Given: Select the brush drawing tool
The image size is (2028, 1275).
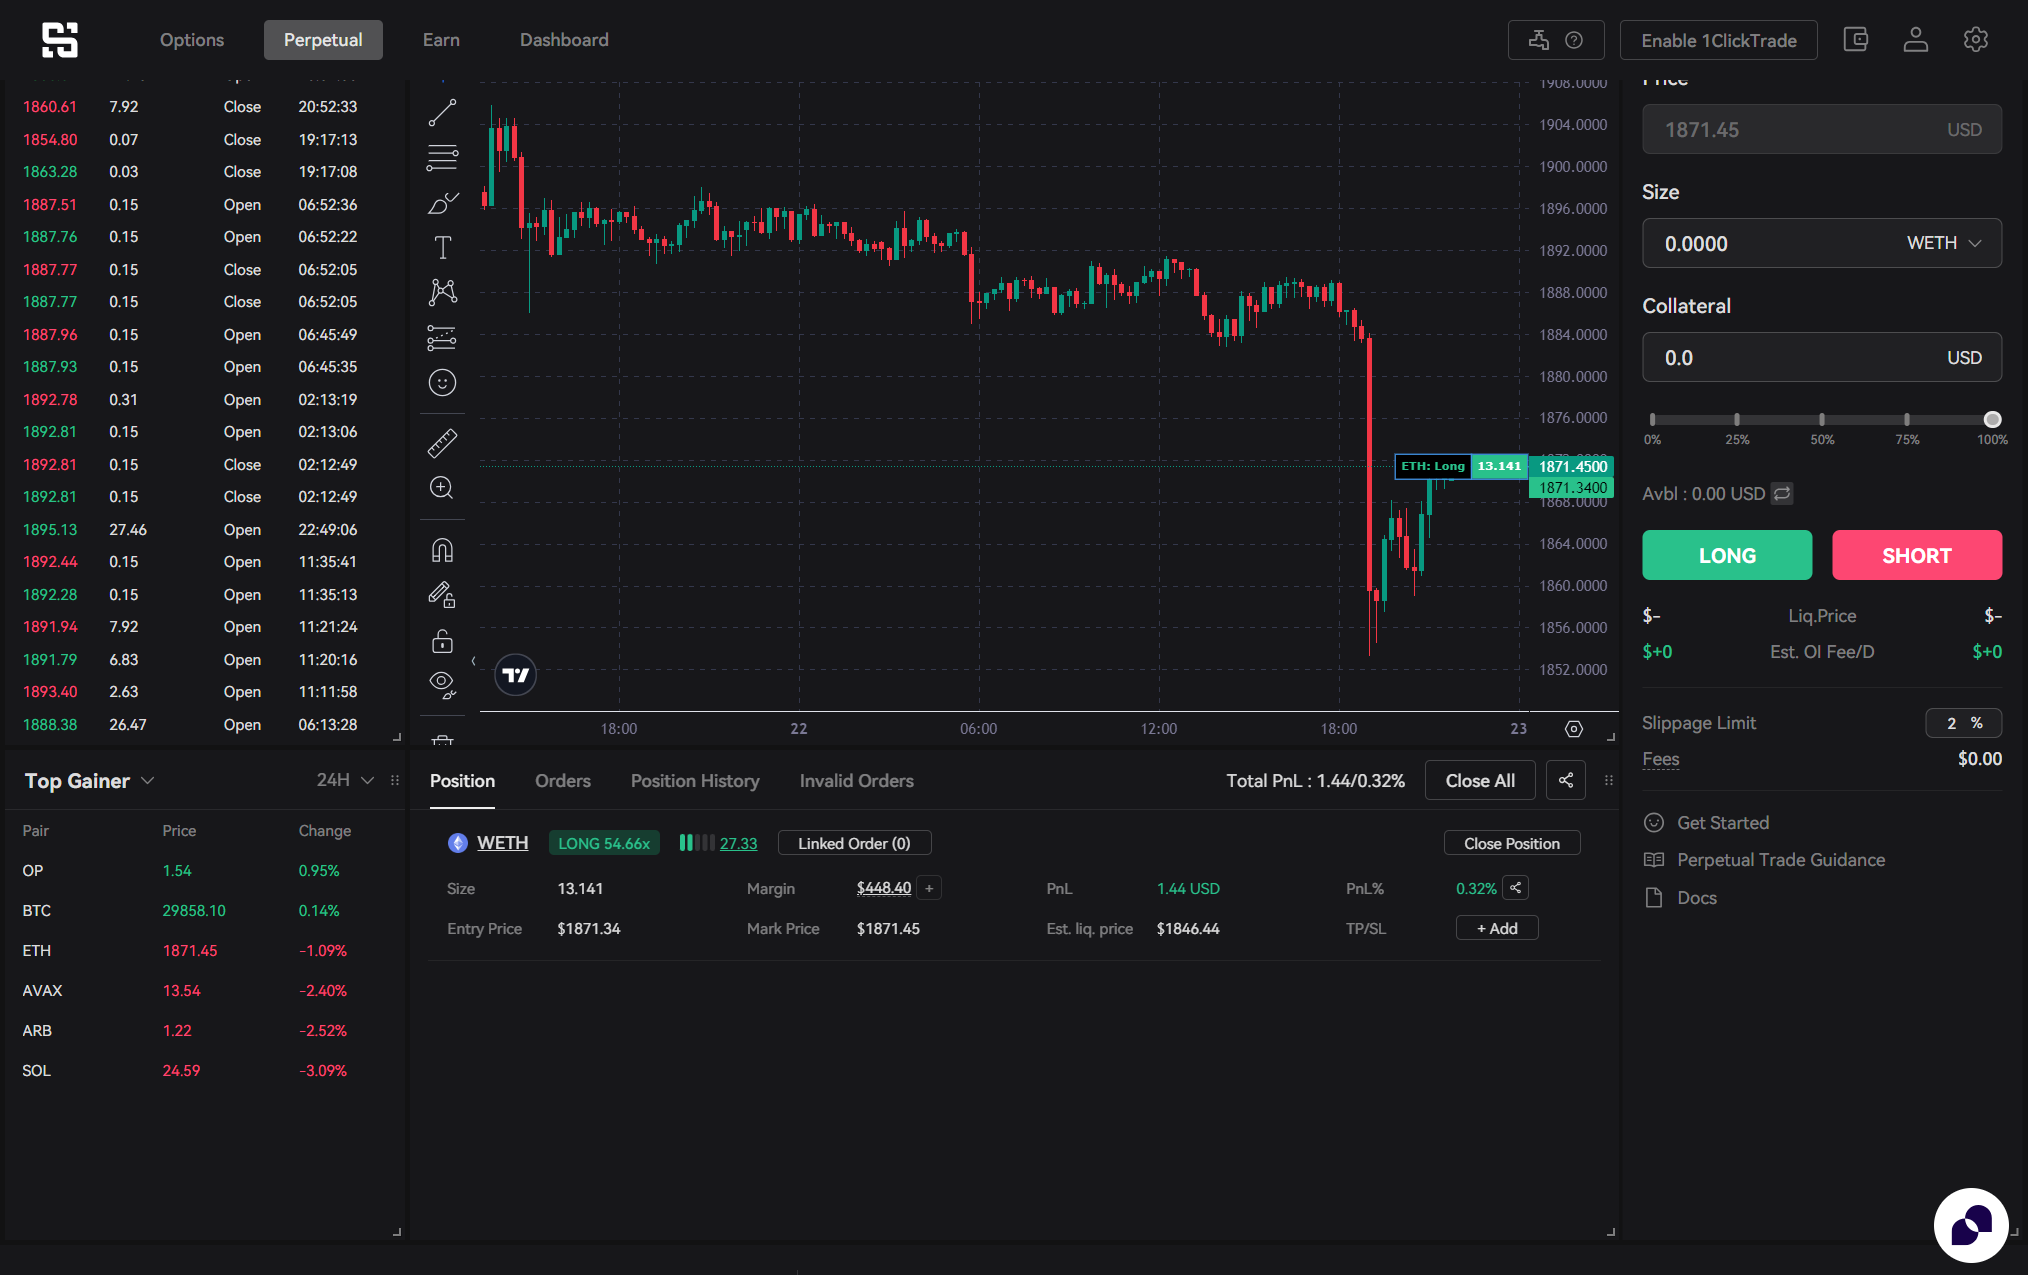Looking at the screenshot, I should pyautogui.click(x=442, y=203).
